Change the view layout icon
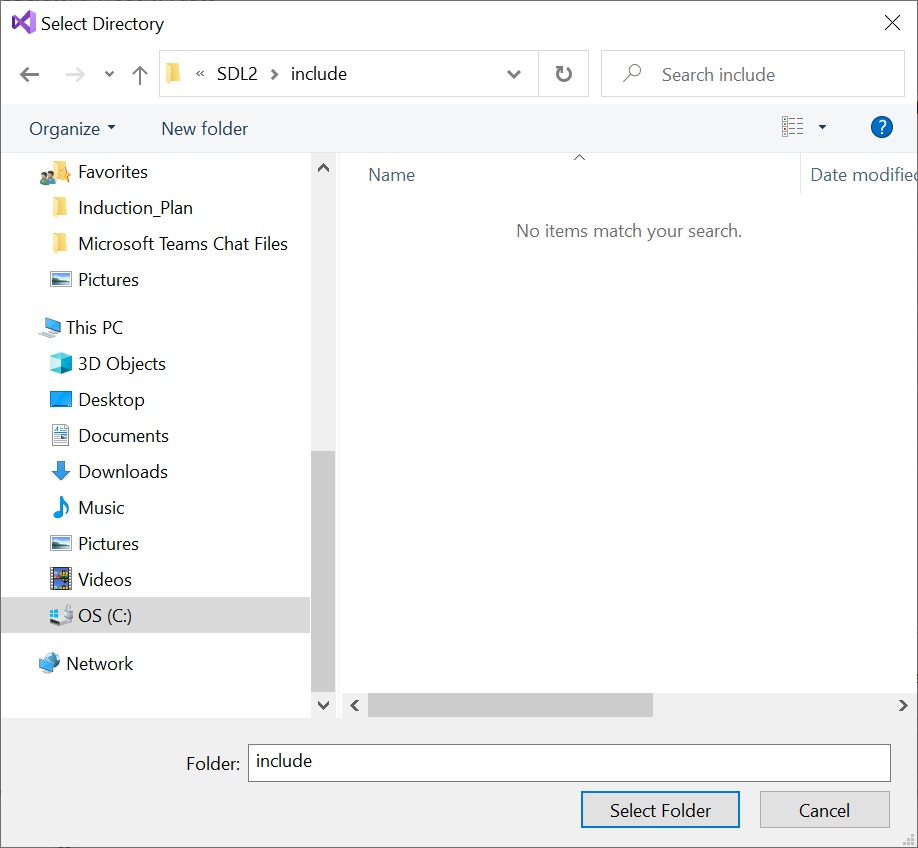This screenshot has height=848, width=918. [x=793, y=126]
